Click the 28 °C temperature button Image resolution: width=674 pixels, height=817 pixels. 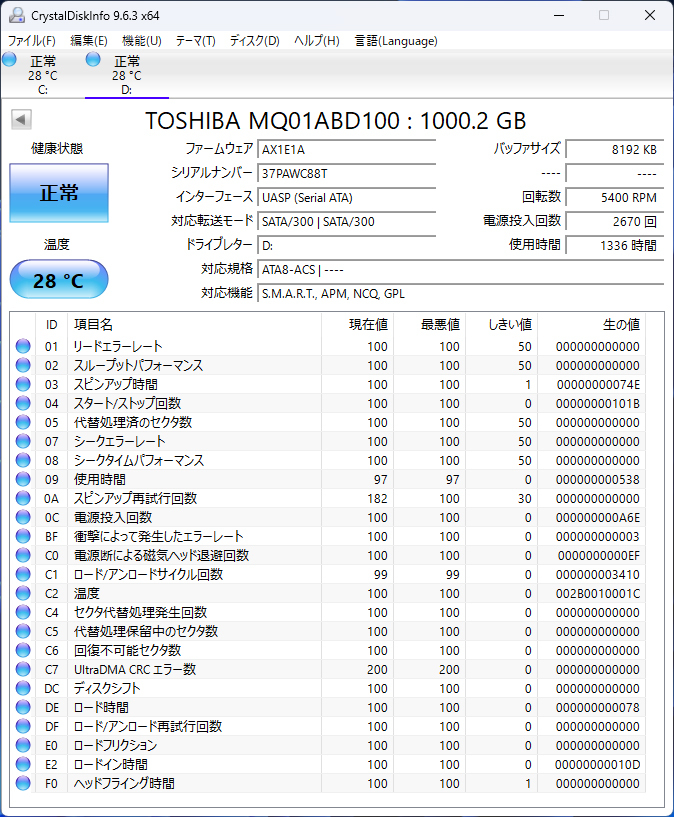59,280
